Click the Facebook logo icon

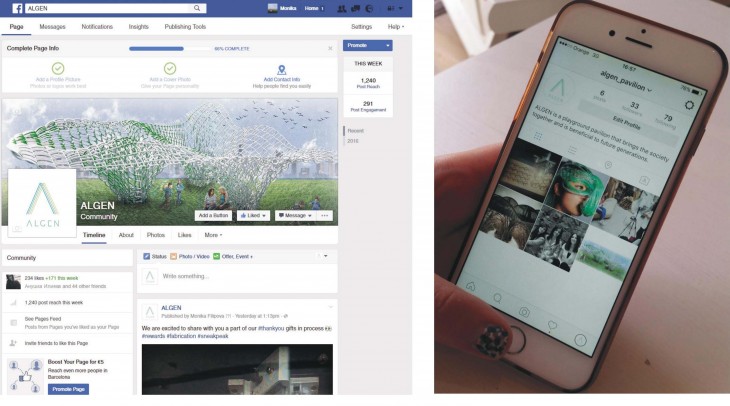coord(17,8)
